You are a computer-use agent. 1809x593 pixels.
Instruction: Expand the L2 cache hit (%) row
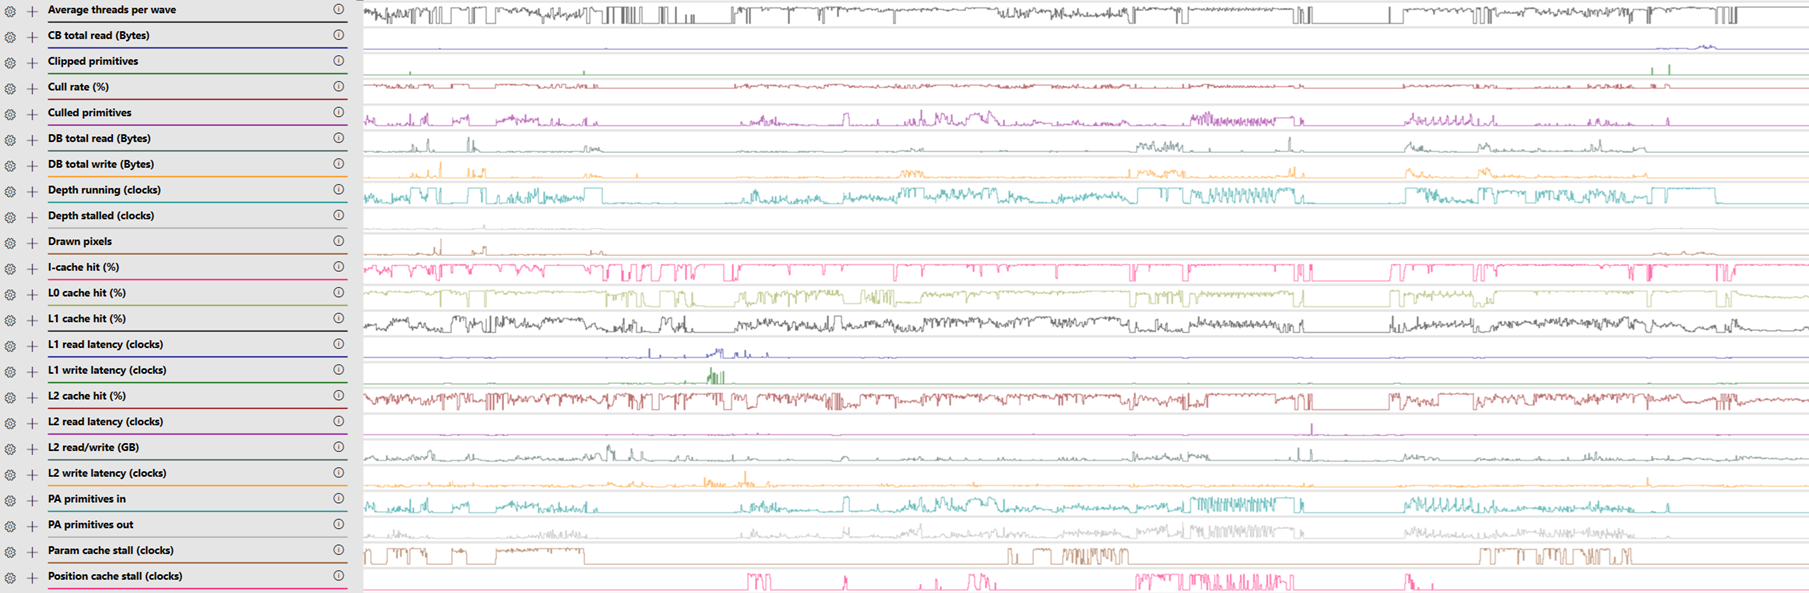pos(32,396)
